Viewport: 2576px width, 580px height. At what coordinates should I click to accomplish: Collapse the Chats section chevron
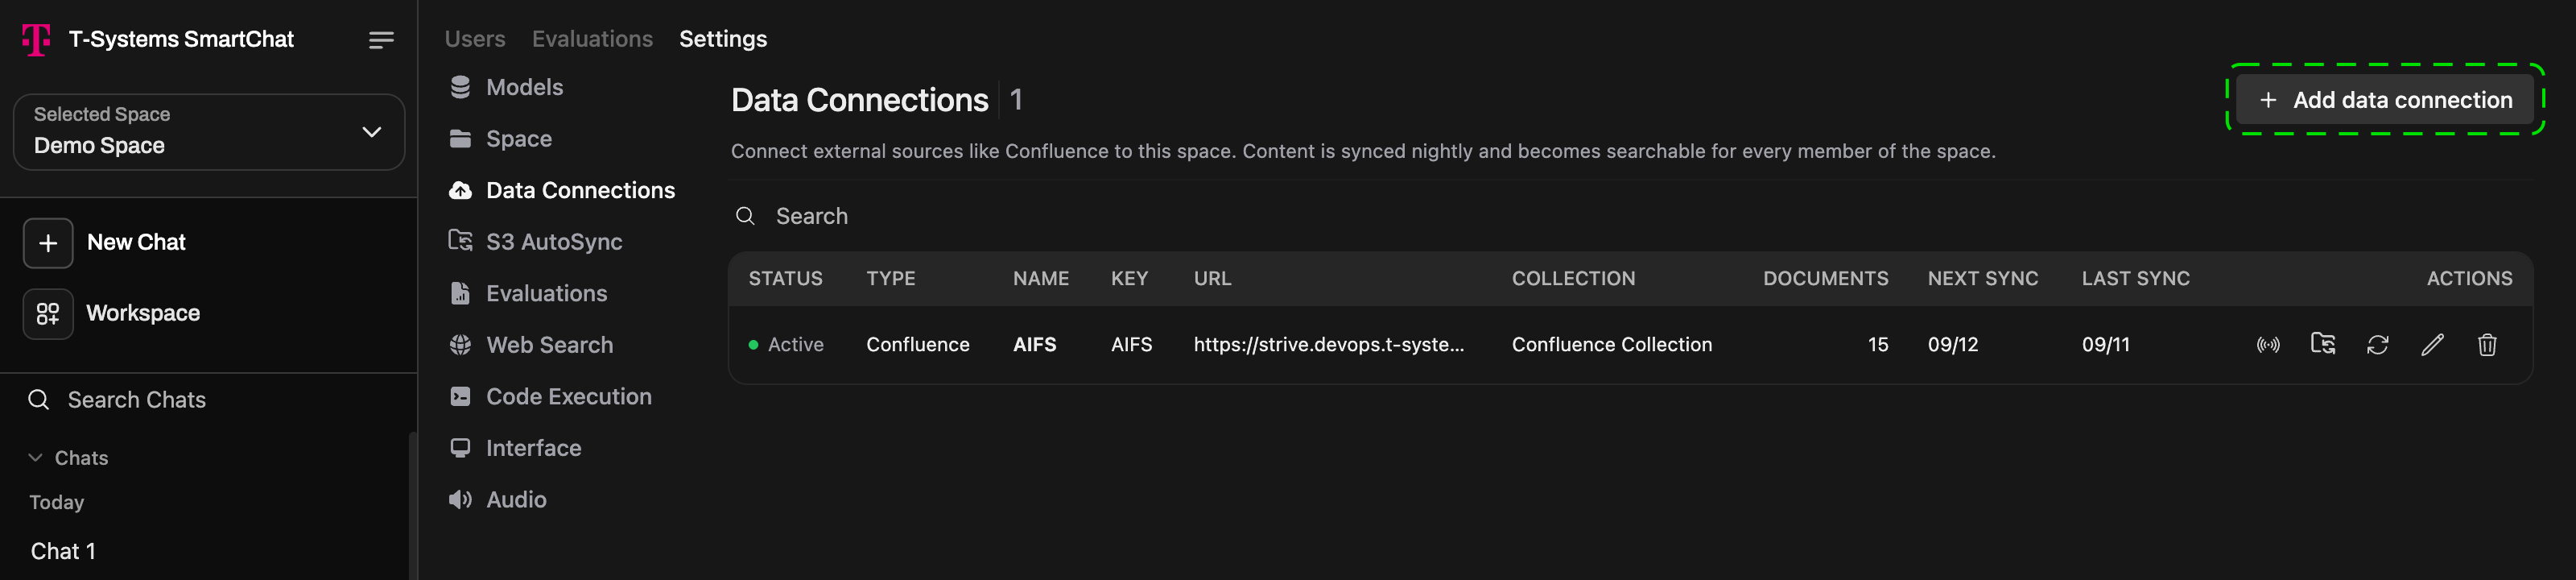(36, 458)
